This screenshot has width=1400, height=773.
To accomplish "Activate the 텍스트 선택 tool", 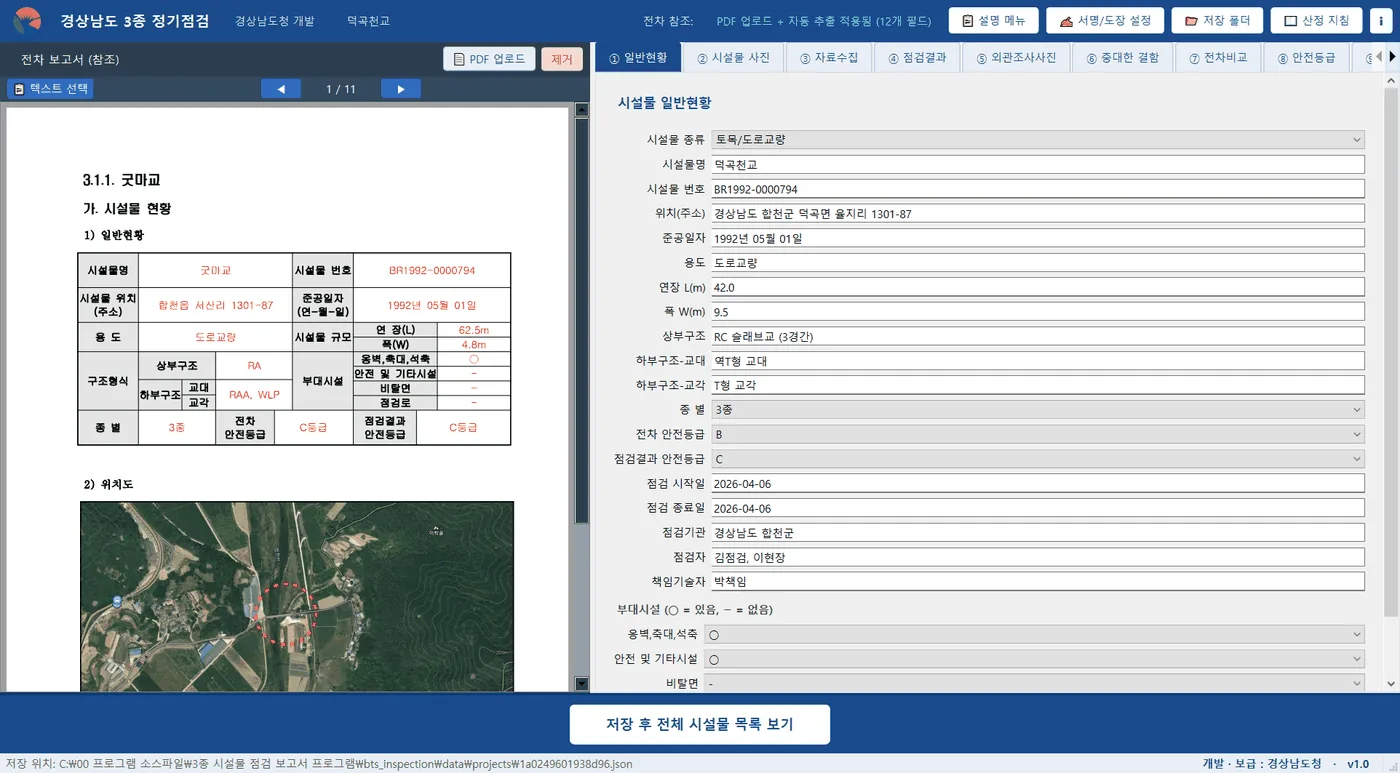I will tap(50, 89).
